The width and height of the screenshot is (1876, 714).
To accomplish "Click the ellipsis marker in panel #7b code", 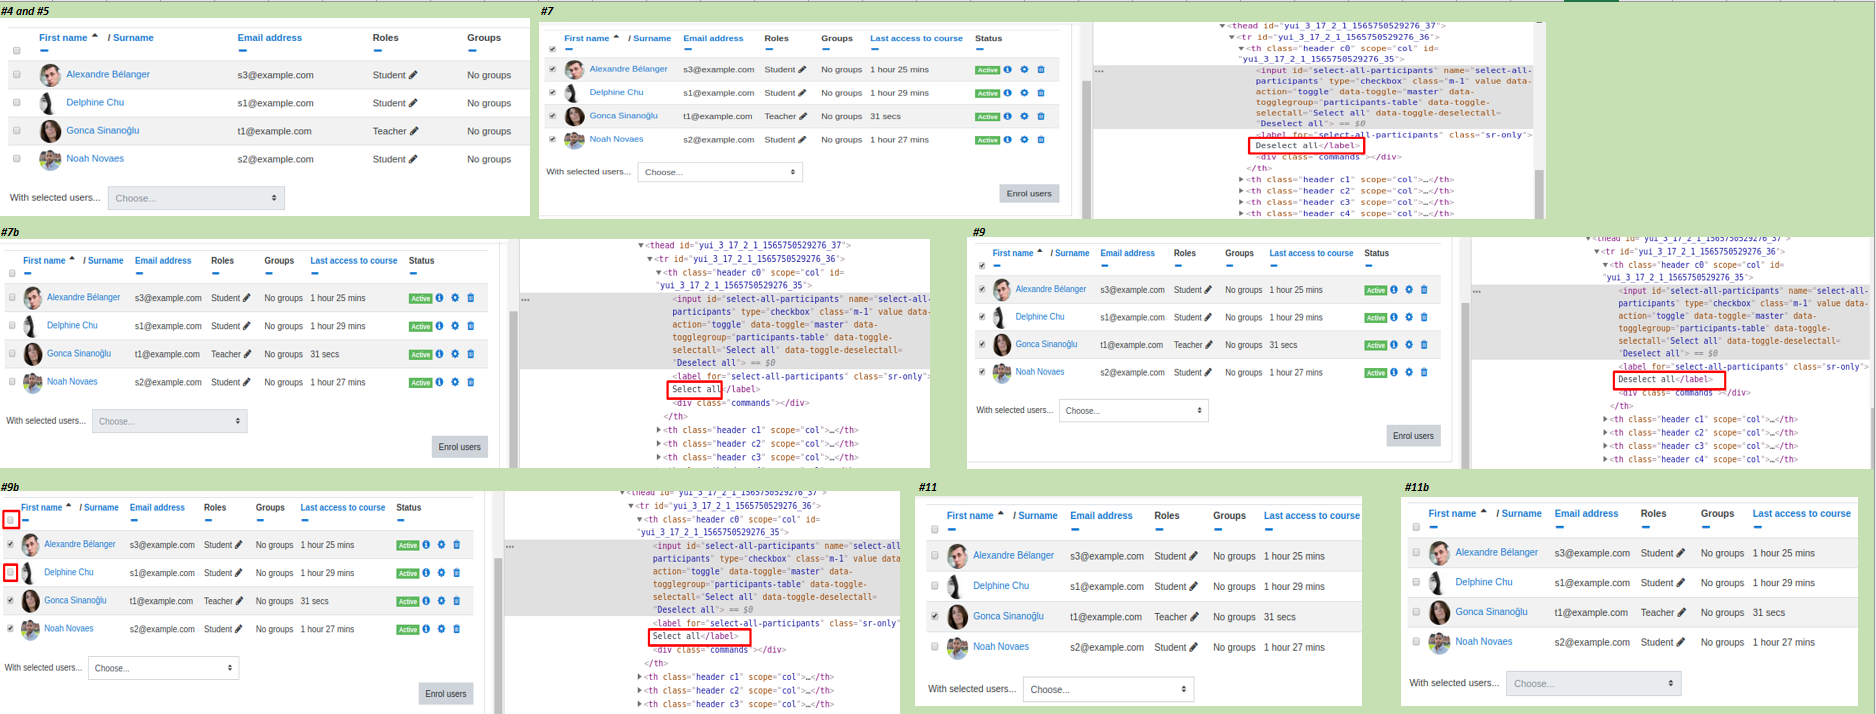I will click(525, 299).
